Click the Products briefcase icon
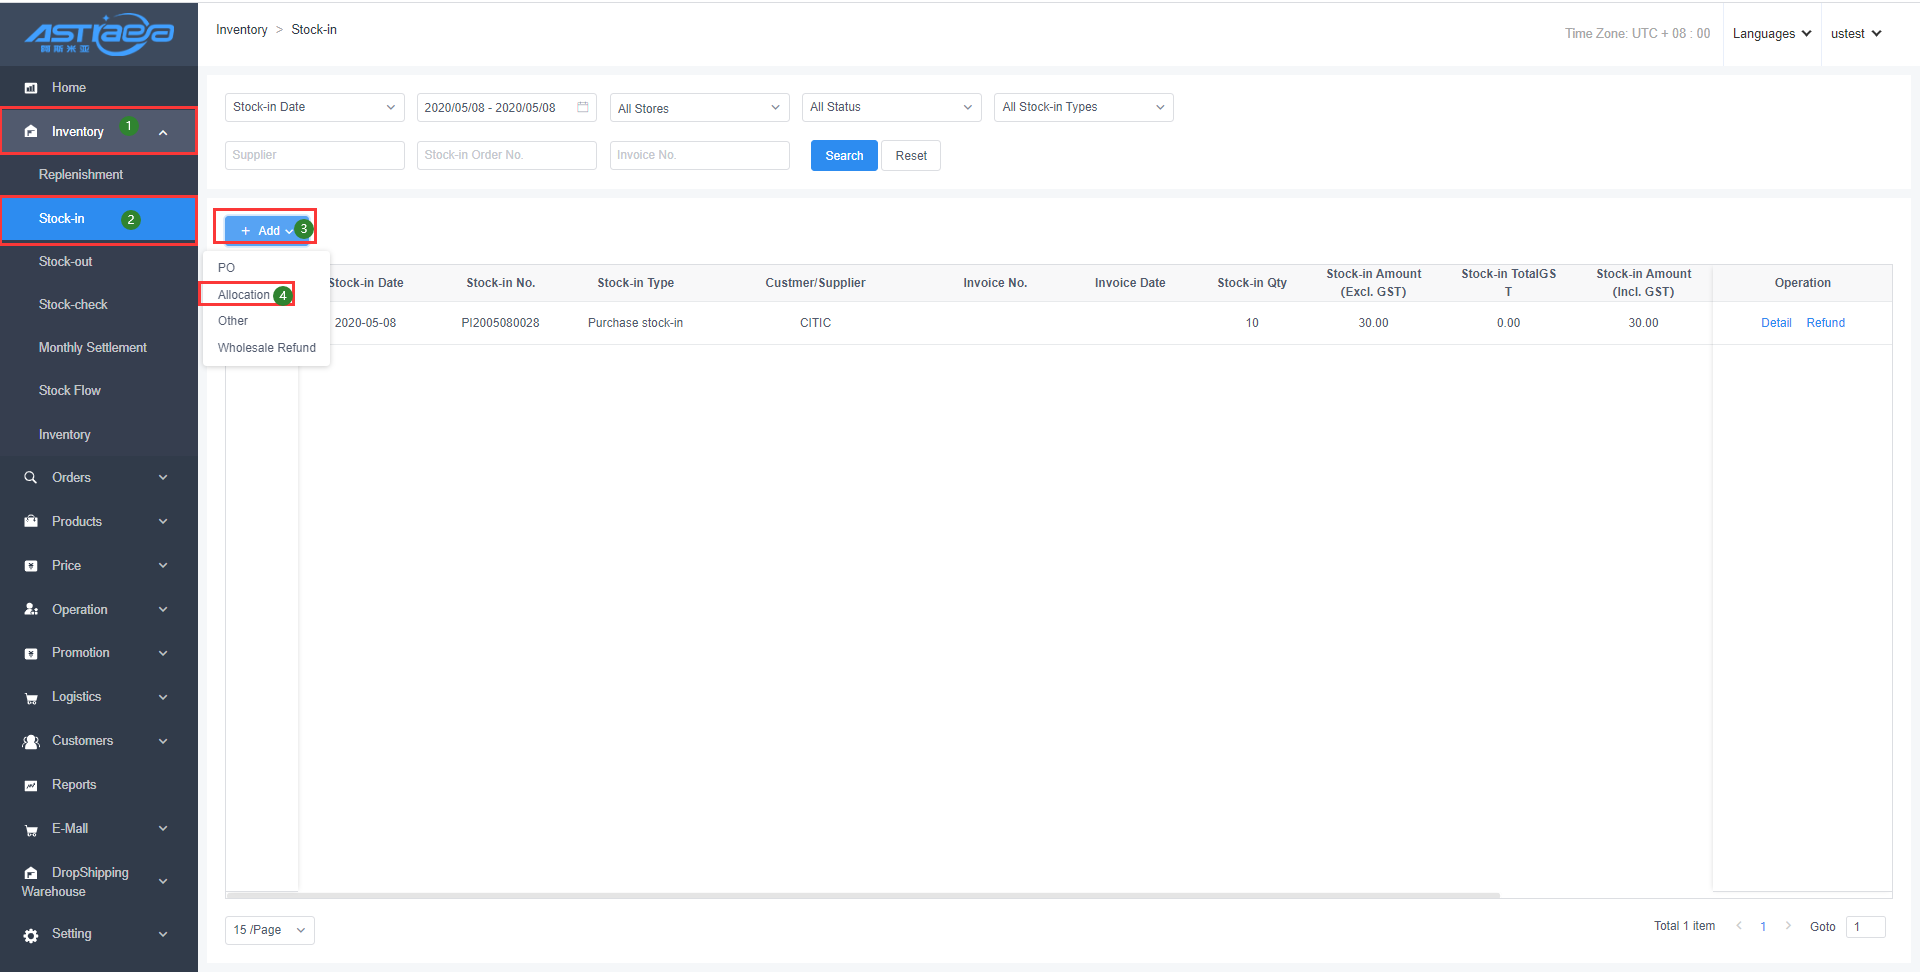The width and height of the screenshot is (1920, 972). coord(31,522)
